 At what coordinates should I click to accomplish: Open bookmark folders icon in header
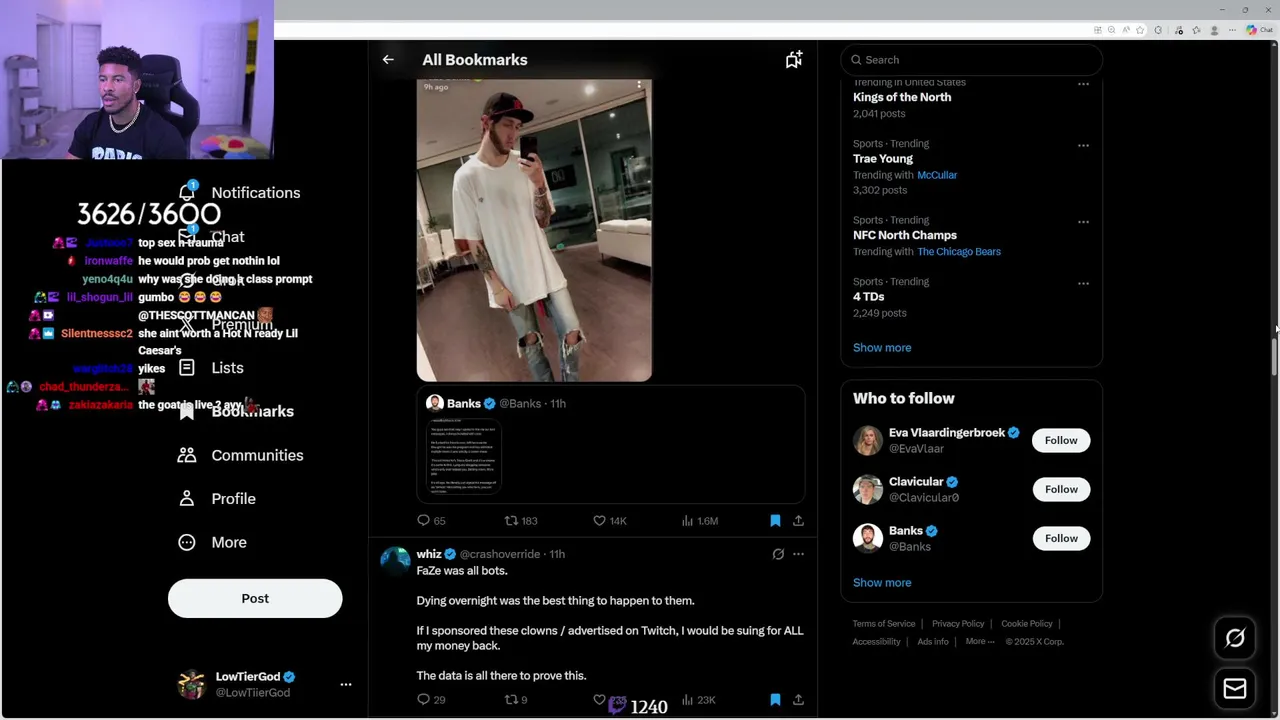point(793,60)
